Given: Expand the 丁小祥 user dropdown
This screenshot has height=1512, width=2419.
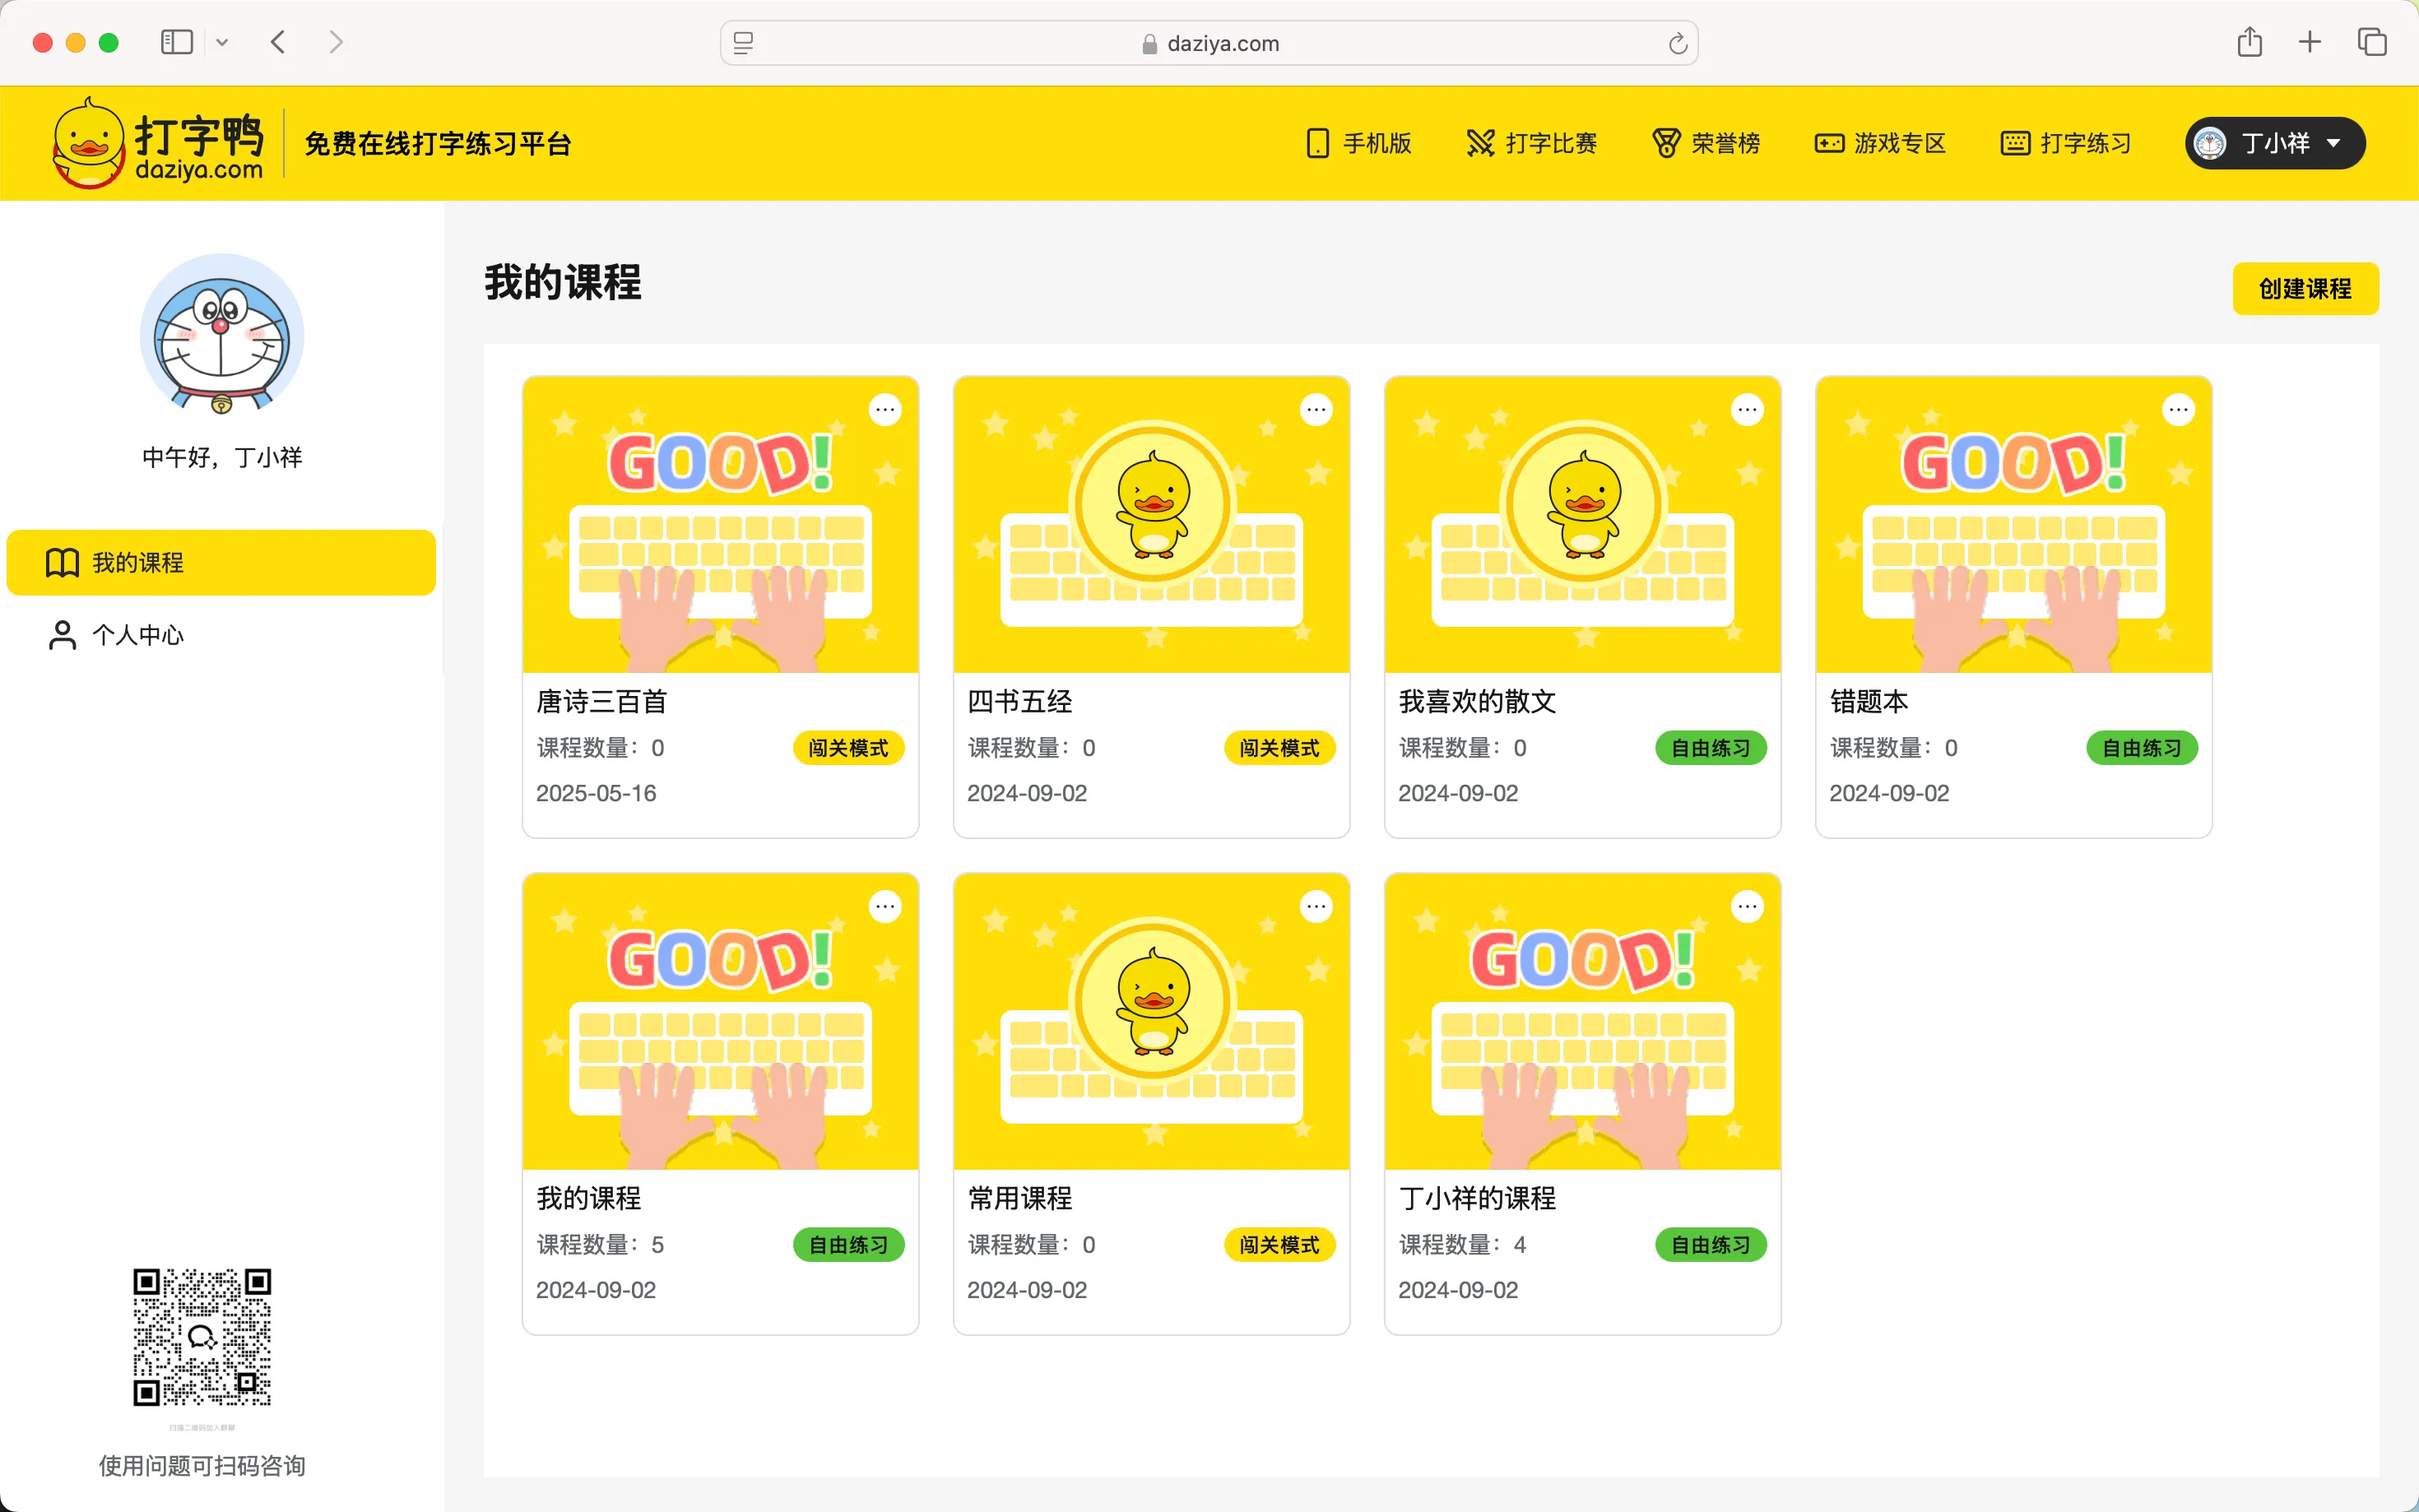Looking at the screenshot, I should pos(2274,143).
